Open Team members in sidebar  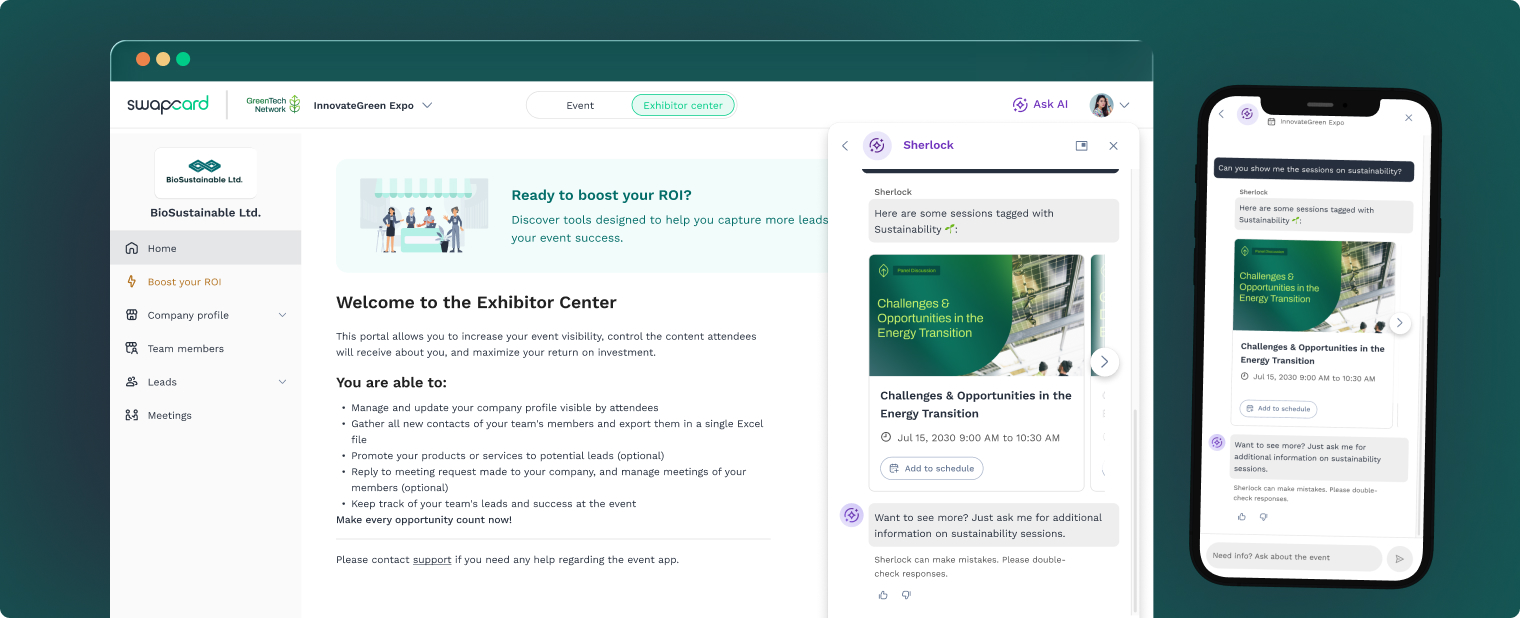[205, 348]
